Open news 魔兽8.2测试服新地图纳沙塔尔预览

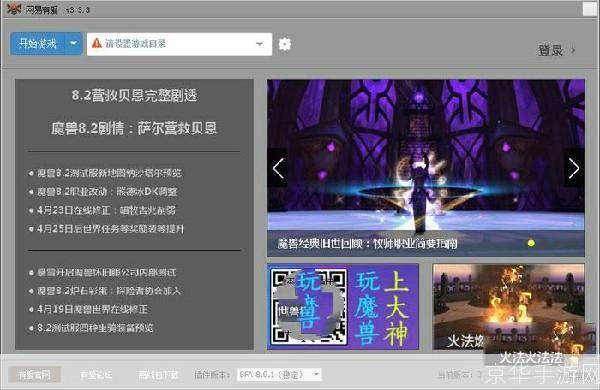(x=109, y=173)
